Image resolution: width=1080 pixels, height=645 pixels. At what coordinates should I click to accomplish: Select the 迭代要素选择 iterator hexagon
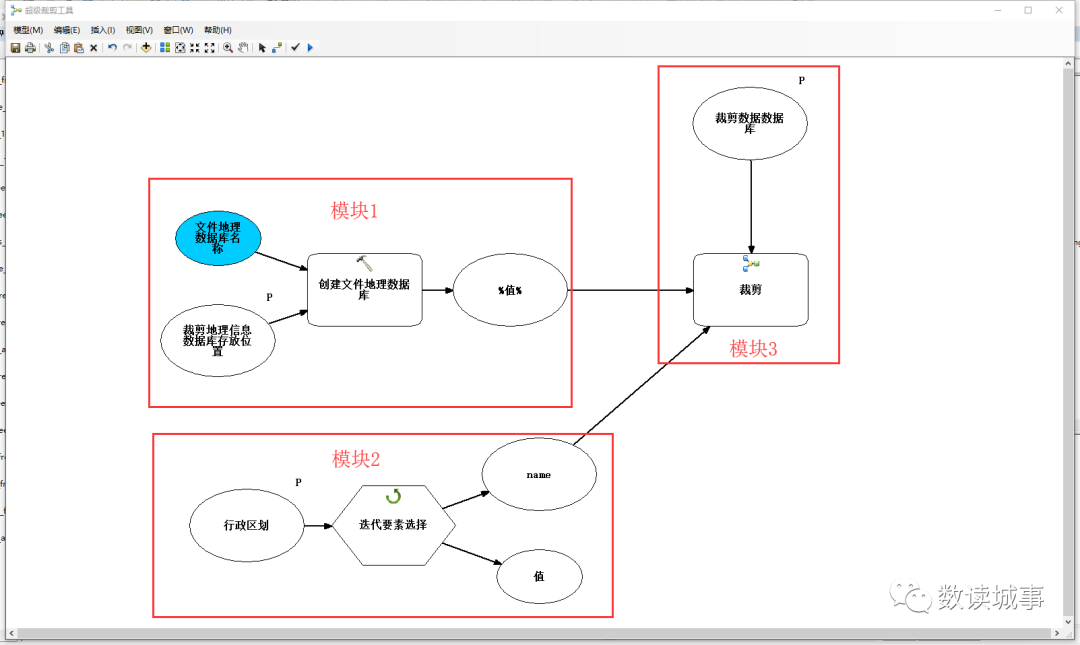(394, 525)
